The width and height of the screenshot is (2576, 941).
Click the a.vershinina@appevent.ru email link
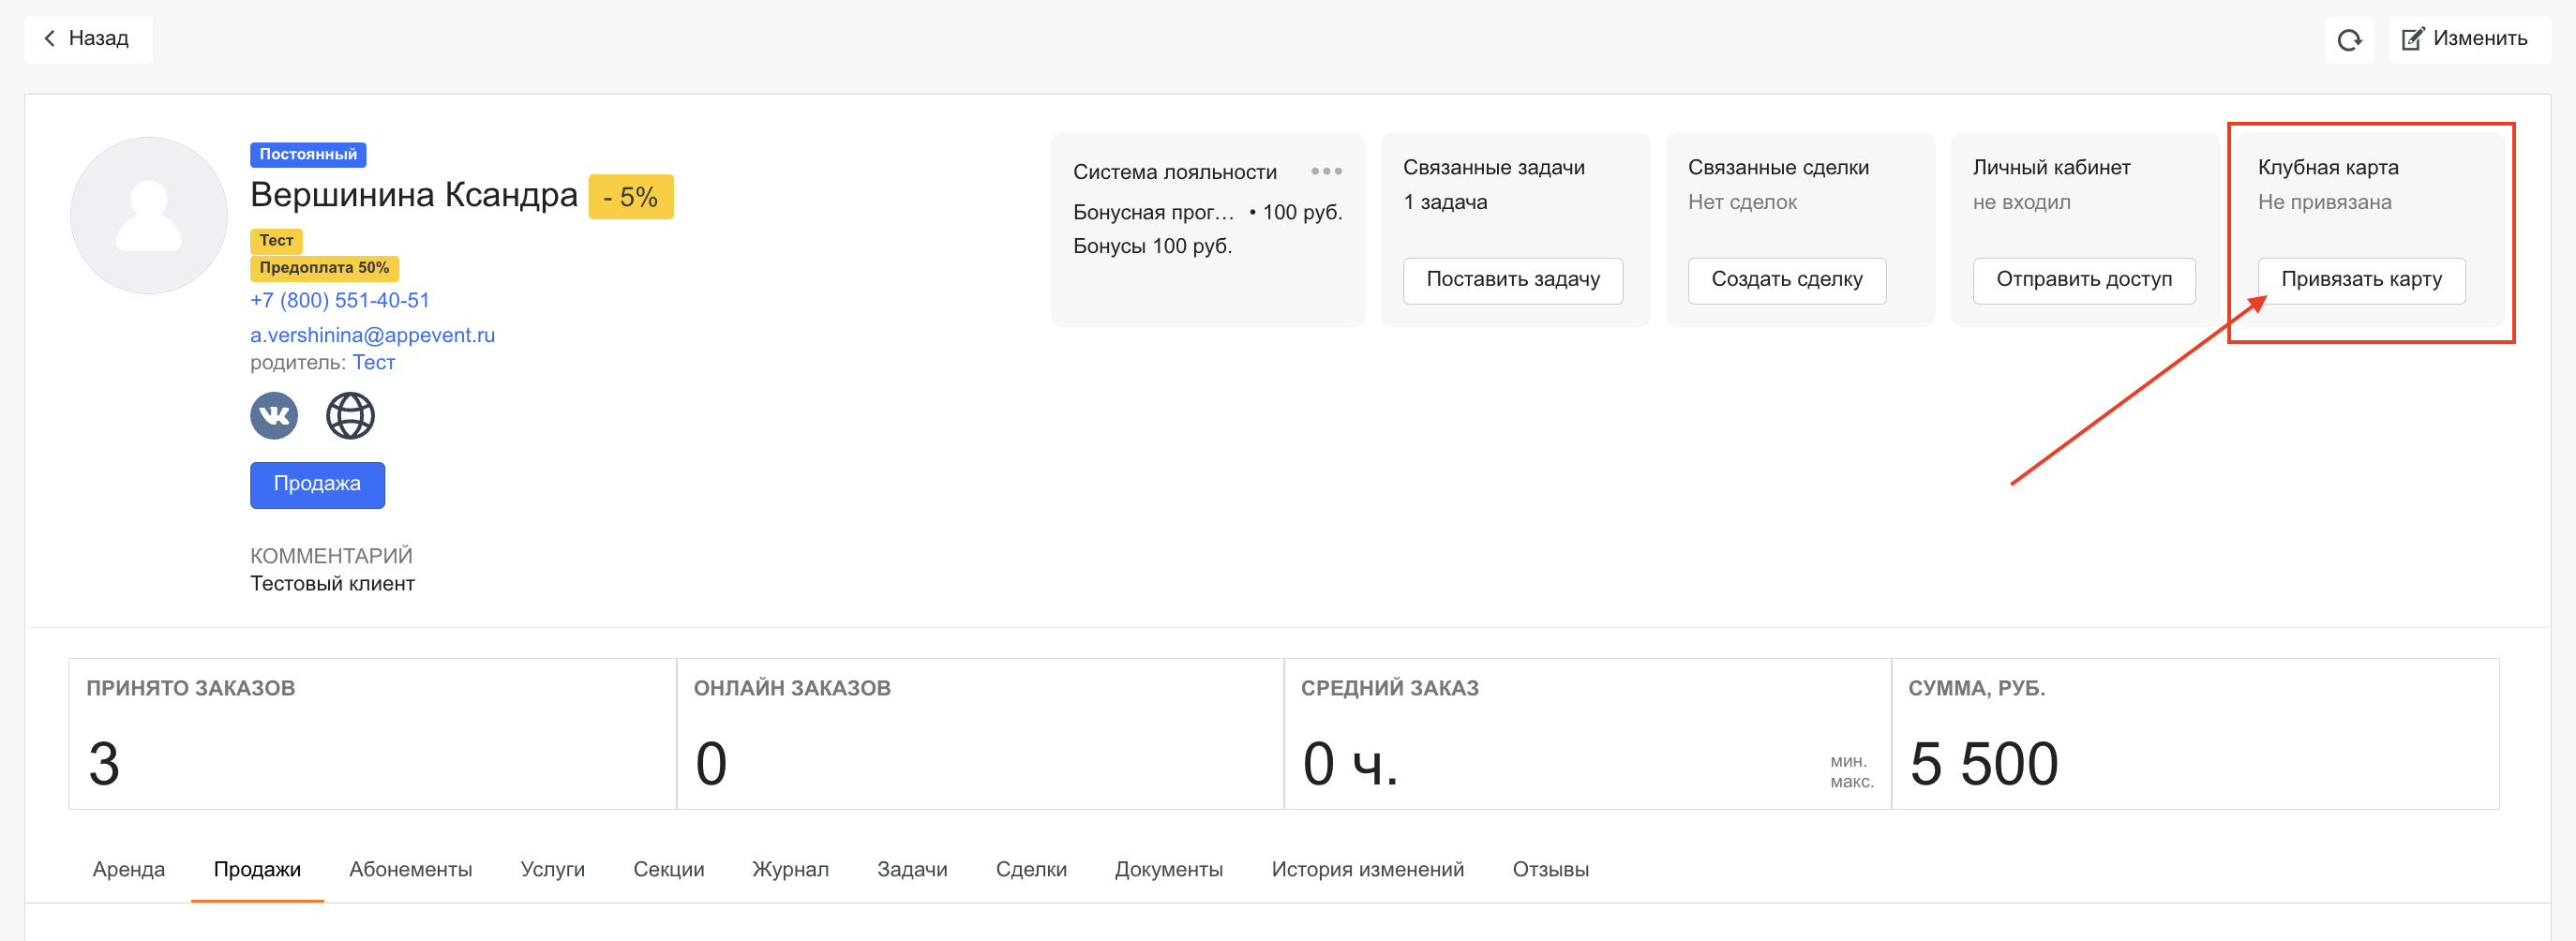pos(372,335)
